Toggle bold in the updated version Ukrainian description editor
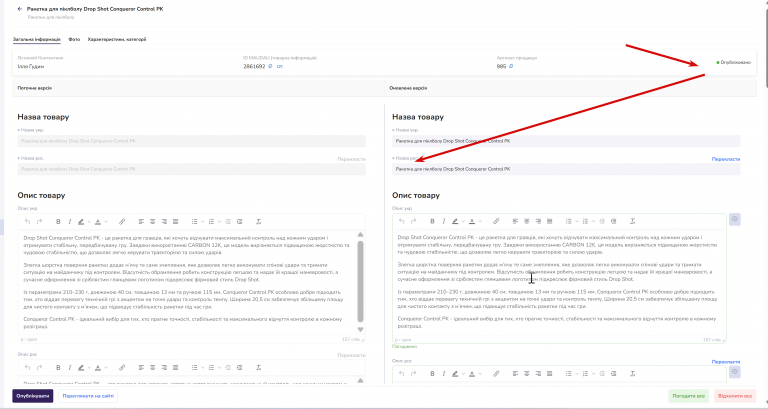Viewport: 768px width, 409px height. 432,221
